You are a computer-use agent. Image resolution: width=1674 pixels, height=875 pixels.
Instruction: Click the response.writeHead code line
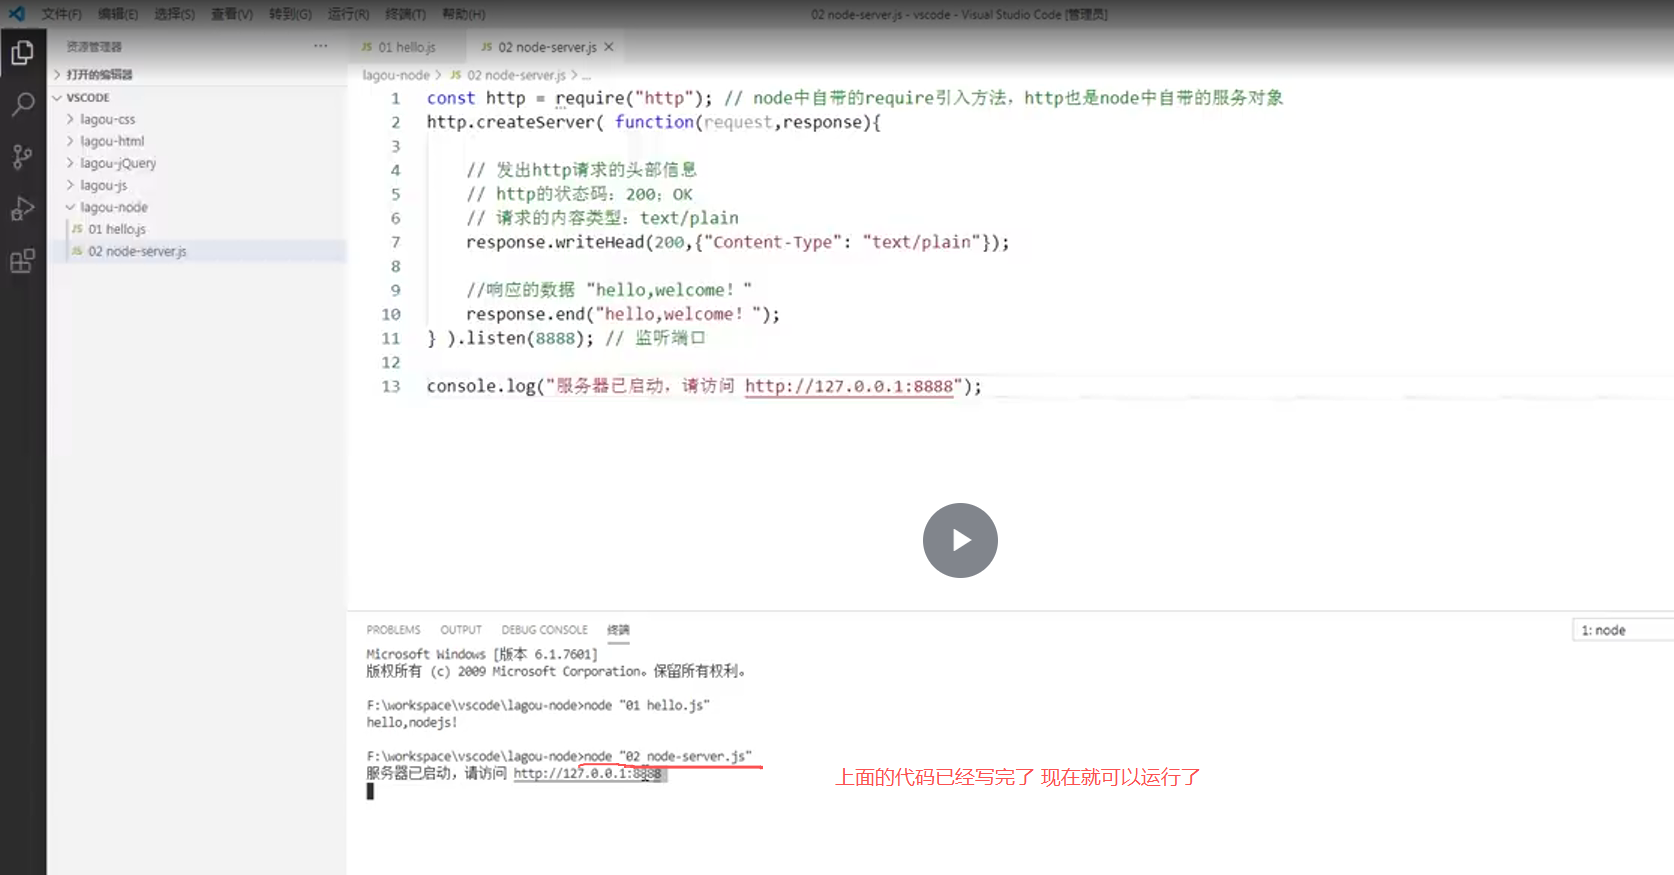[x=737, y=242]
